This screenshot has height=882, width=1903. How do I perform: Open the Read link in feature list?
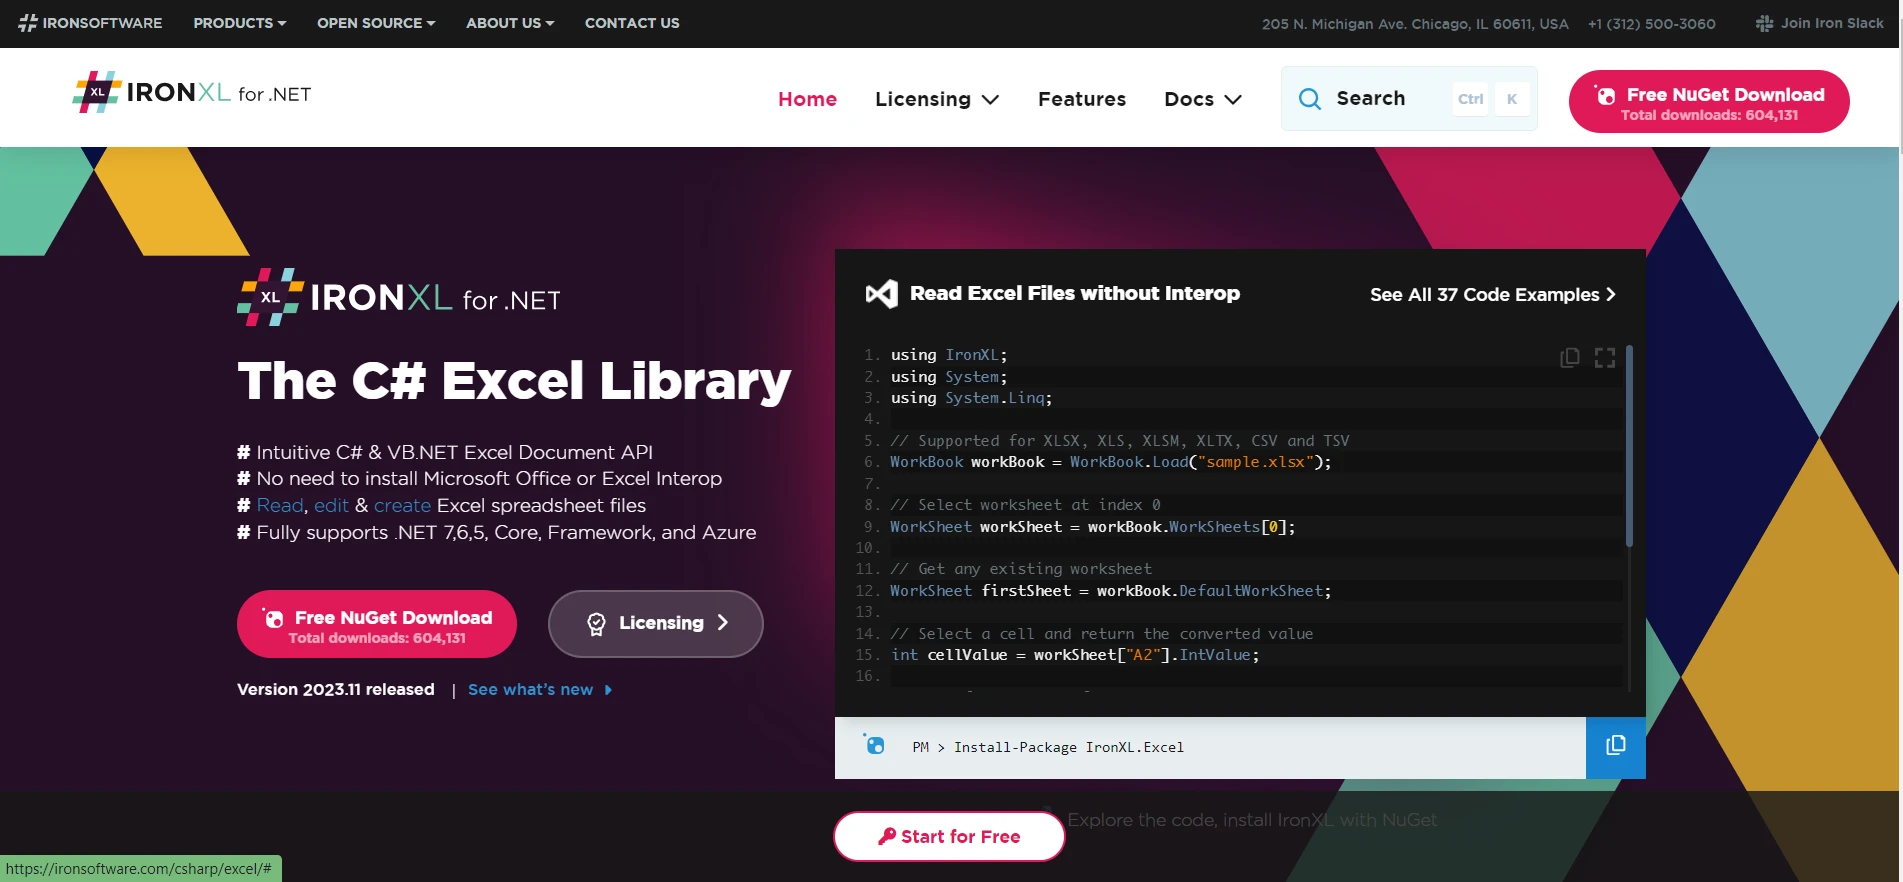click(x=280, y=506)
